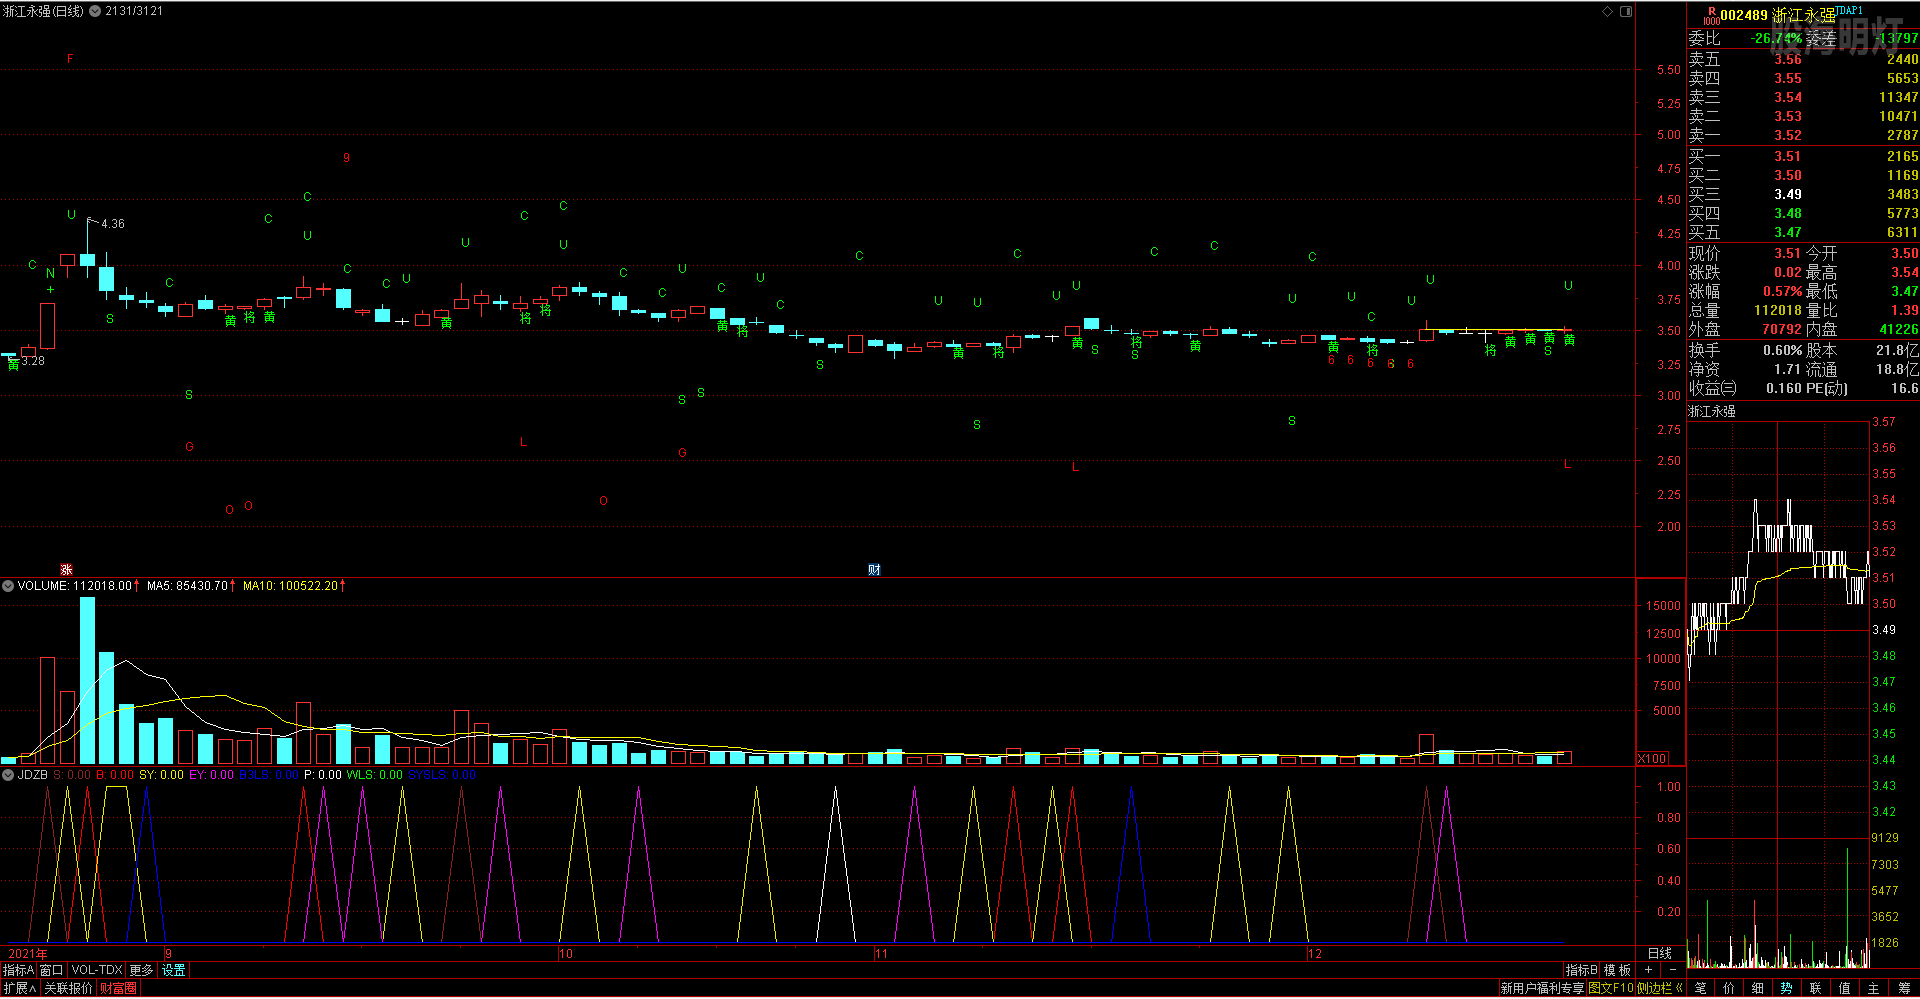The width and height of the screenshot is (1920, 999).
Task: Open the 模板 template menu
Action: (x=1617, y=970)
